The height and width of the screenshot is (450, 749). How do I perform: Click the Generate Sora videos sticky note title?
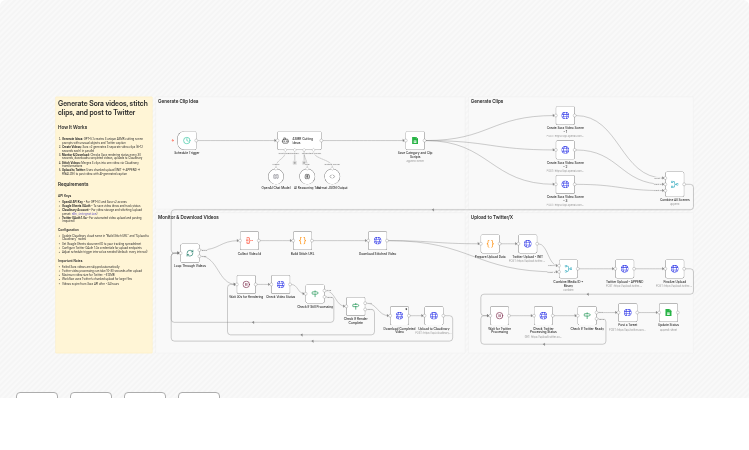[103, 108]
